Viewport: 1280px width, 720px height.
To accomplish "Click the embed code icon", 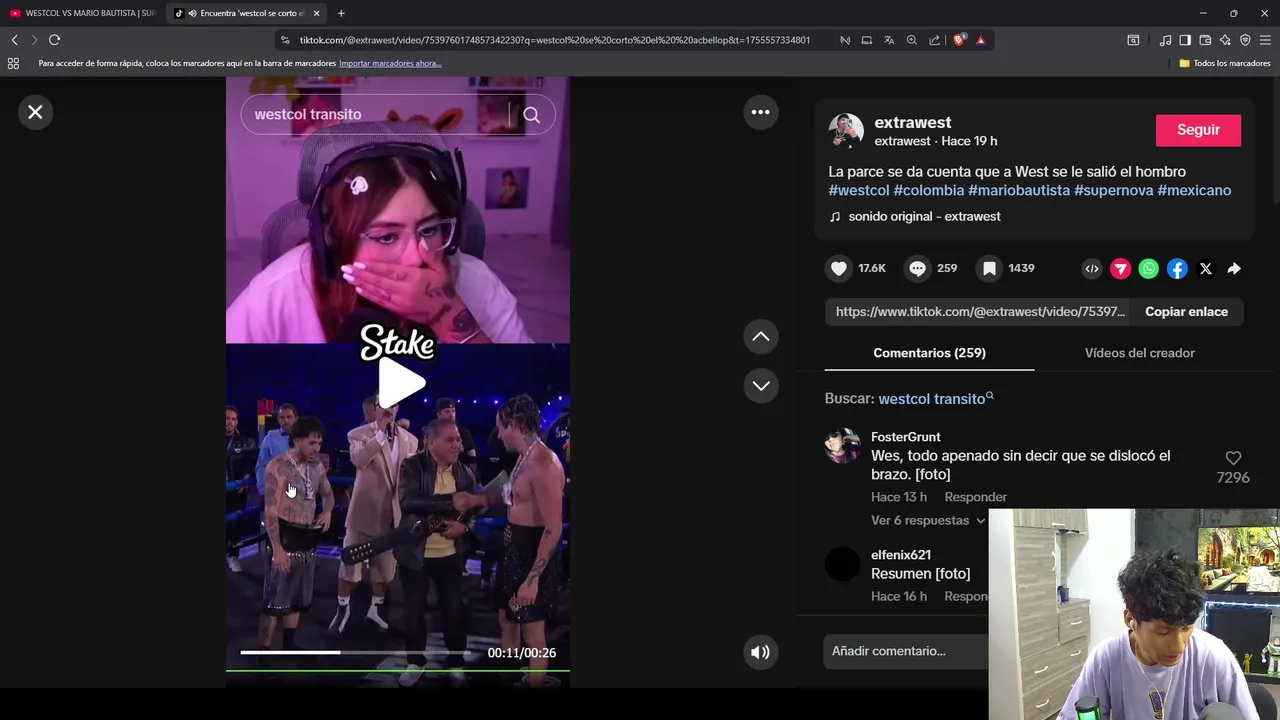I will point(1092,268).
